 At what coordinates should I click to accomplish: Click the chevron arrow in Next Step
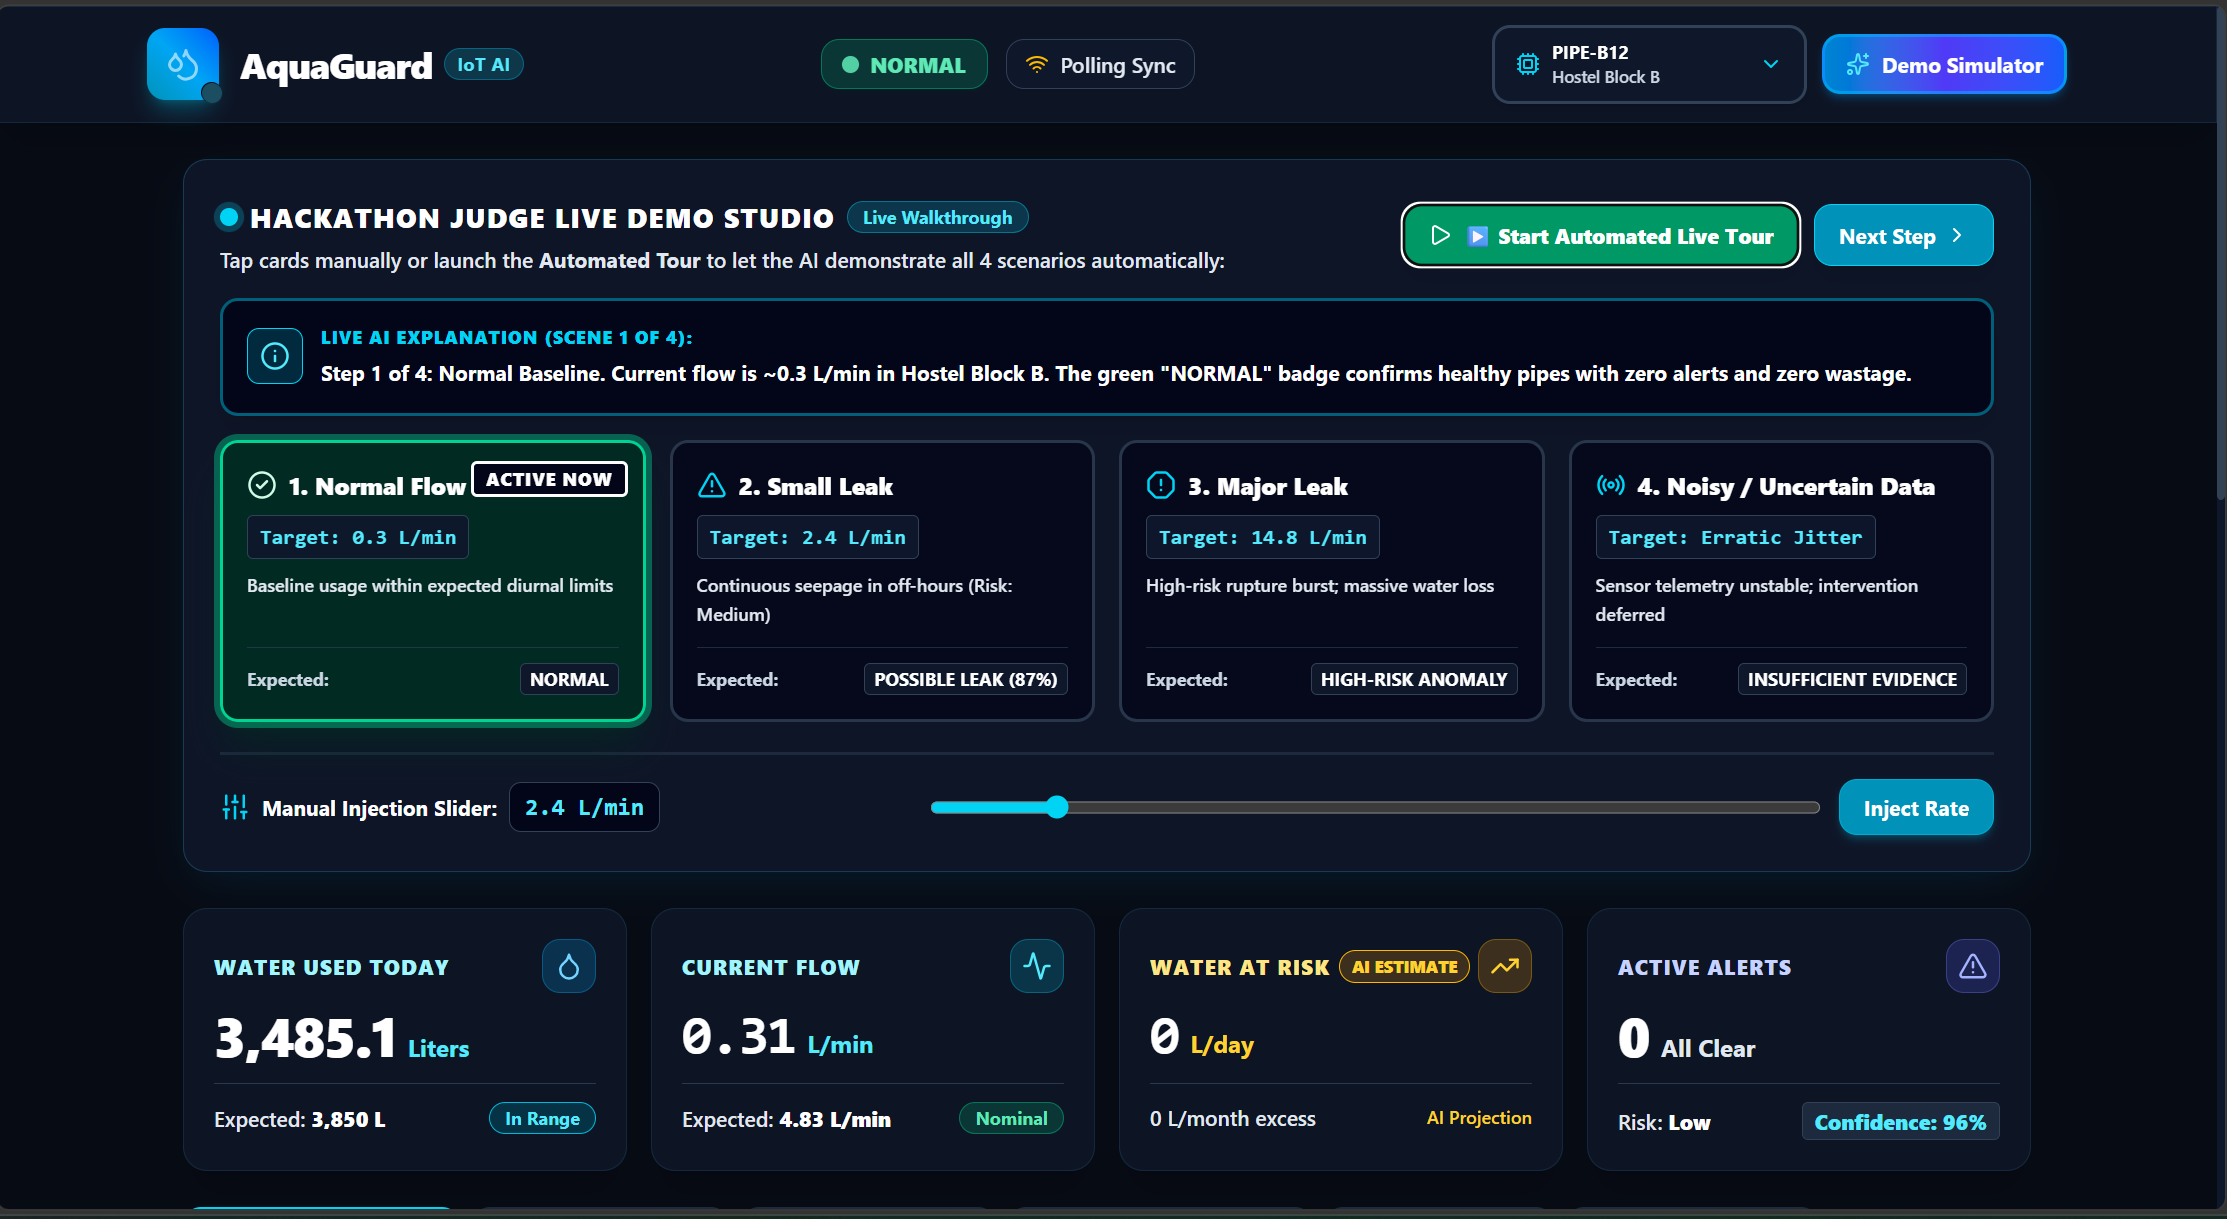[1957, 235]
